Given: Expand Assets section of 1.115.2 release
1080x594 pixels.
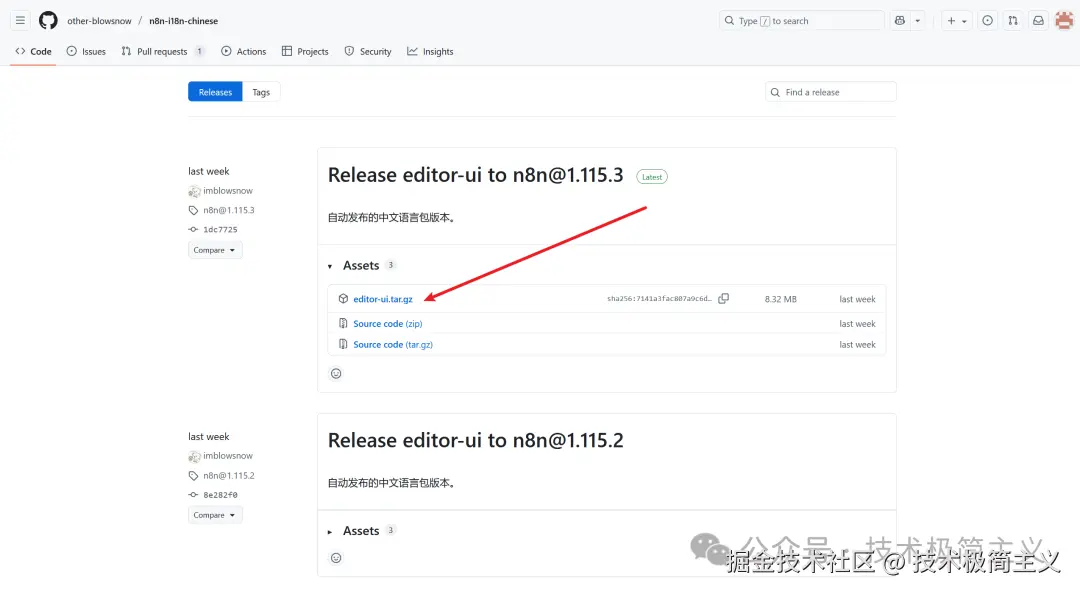Looking at the screenshot, I should (x=361, y=531).
